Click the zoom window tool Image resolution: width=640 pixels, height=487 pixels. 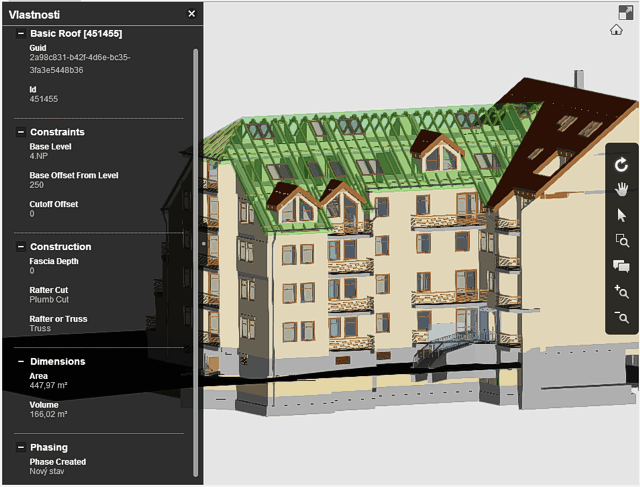coord(621,240)
